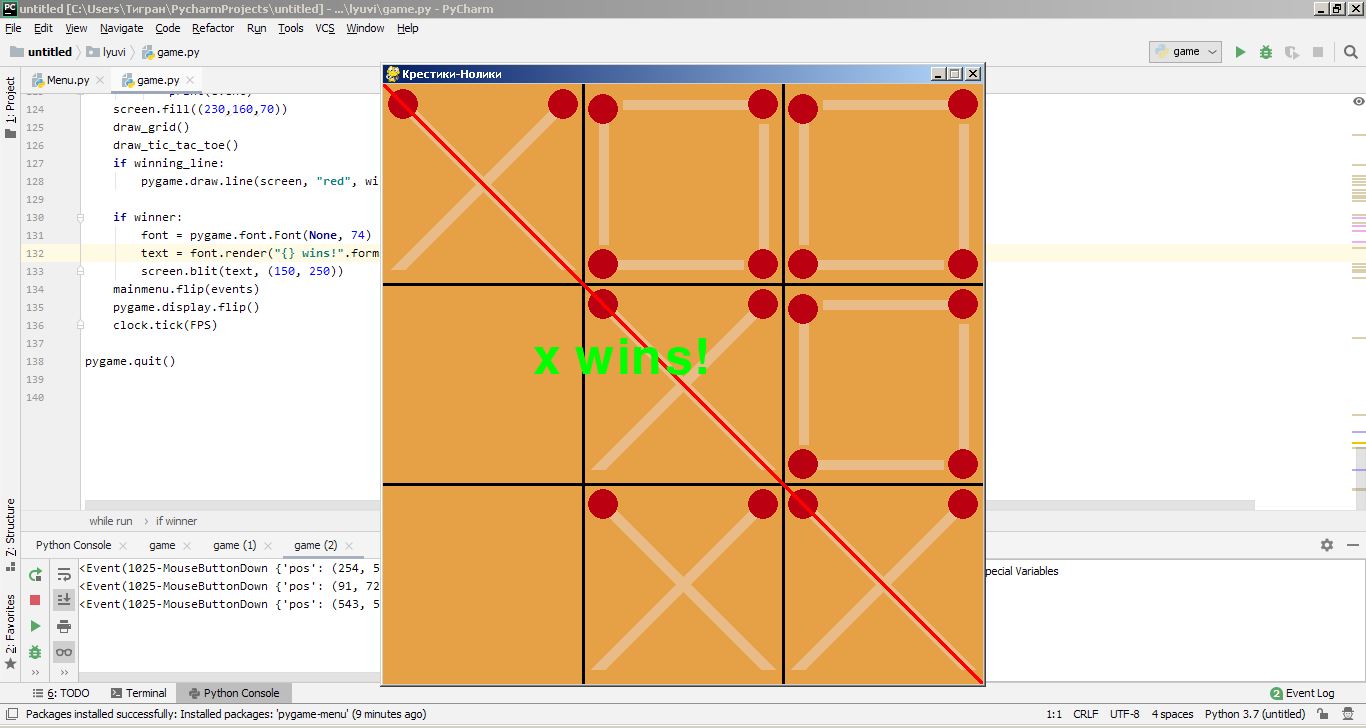Click the line:column 1:1 indicator

click(1054, 714)
